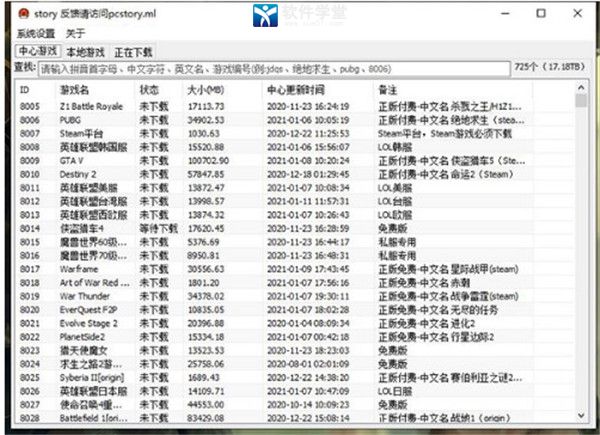Screen dimensions: 600x435
Task: Click update time 2020-12-18 01:29:45
Action: (308, 174)
